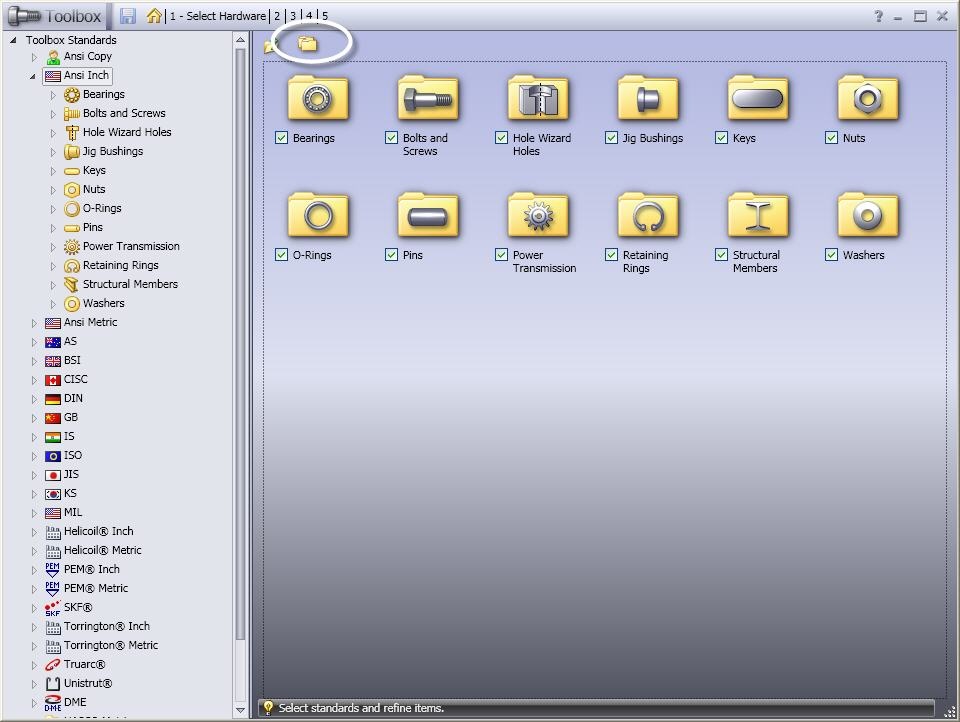Select Power Transmission in the tree
The image size is (960, 722).
coord(122,246)
